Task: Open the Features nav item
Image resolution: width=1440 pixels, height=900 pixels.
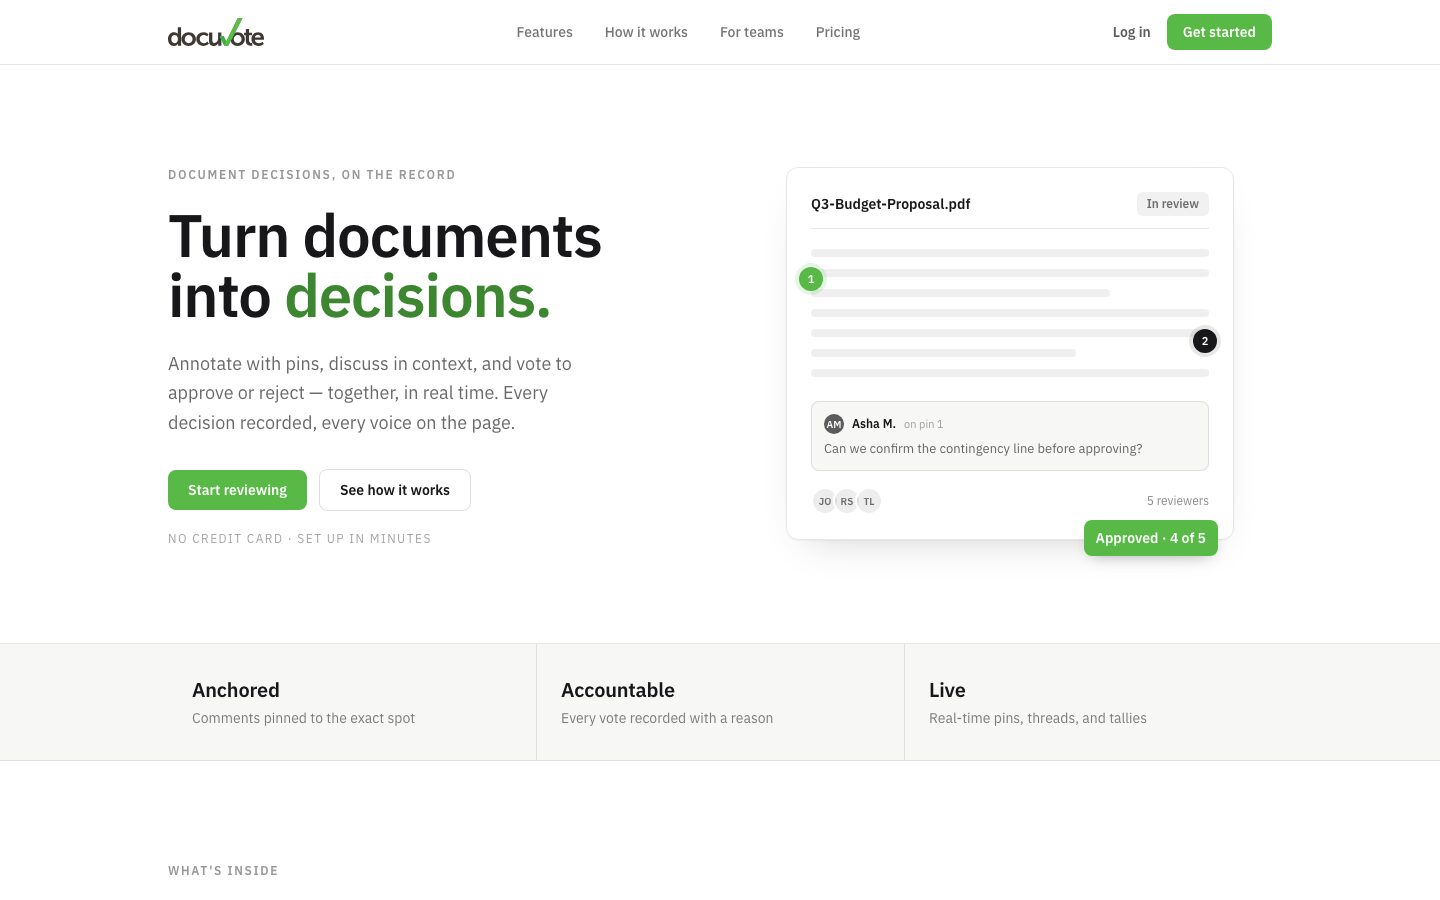Action: [x=545, y=32]
